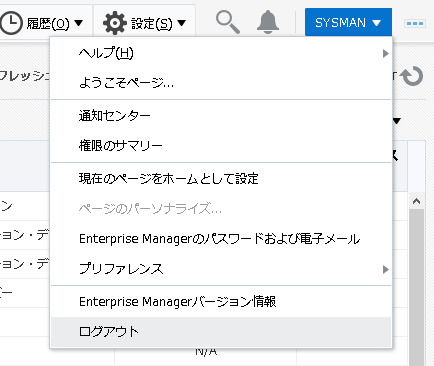
Task: Click the プリファレンス submenu arrow
Action: point(386,269)
